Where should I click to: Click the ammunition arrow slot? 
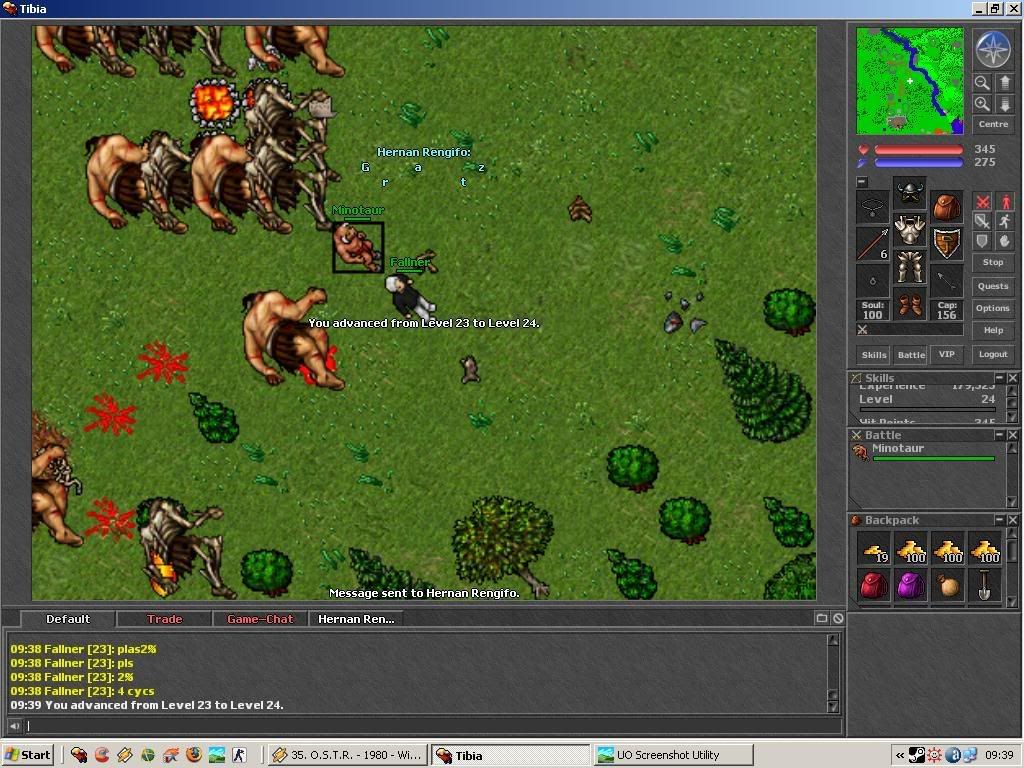click(x=946, y=281)
